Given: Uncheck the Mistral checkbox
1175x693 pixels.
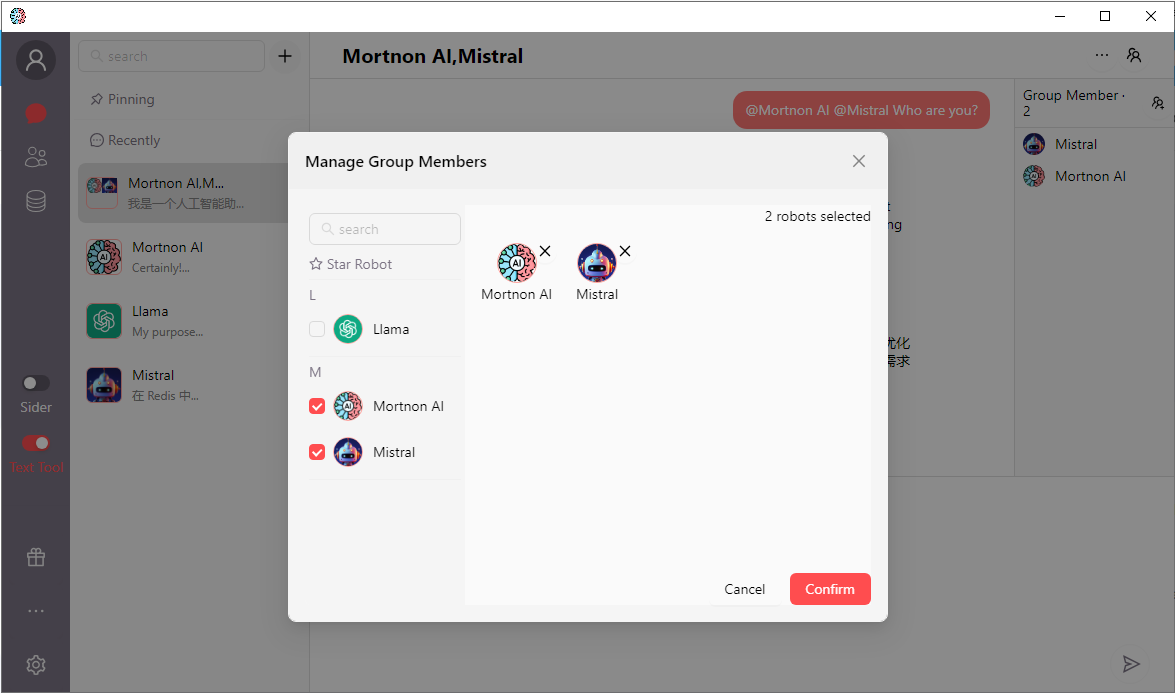Looking at the screenshot, I should 317,452.
